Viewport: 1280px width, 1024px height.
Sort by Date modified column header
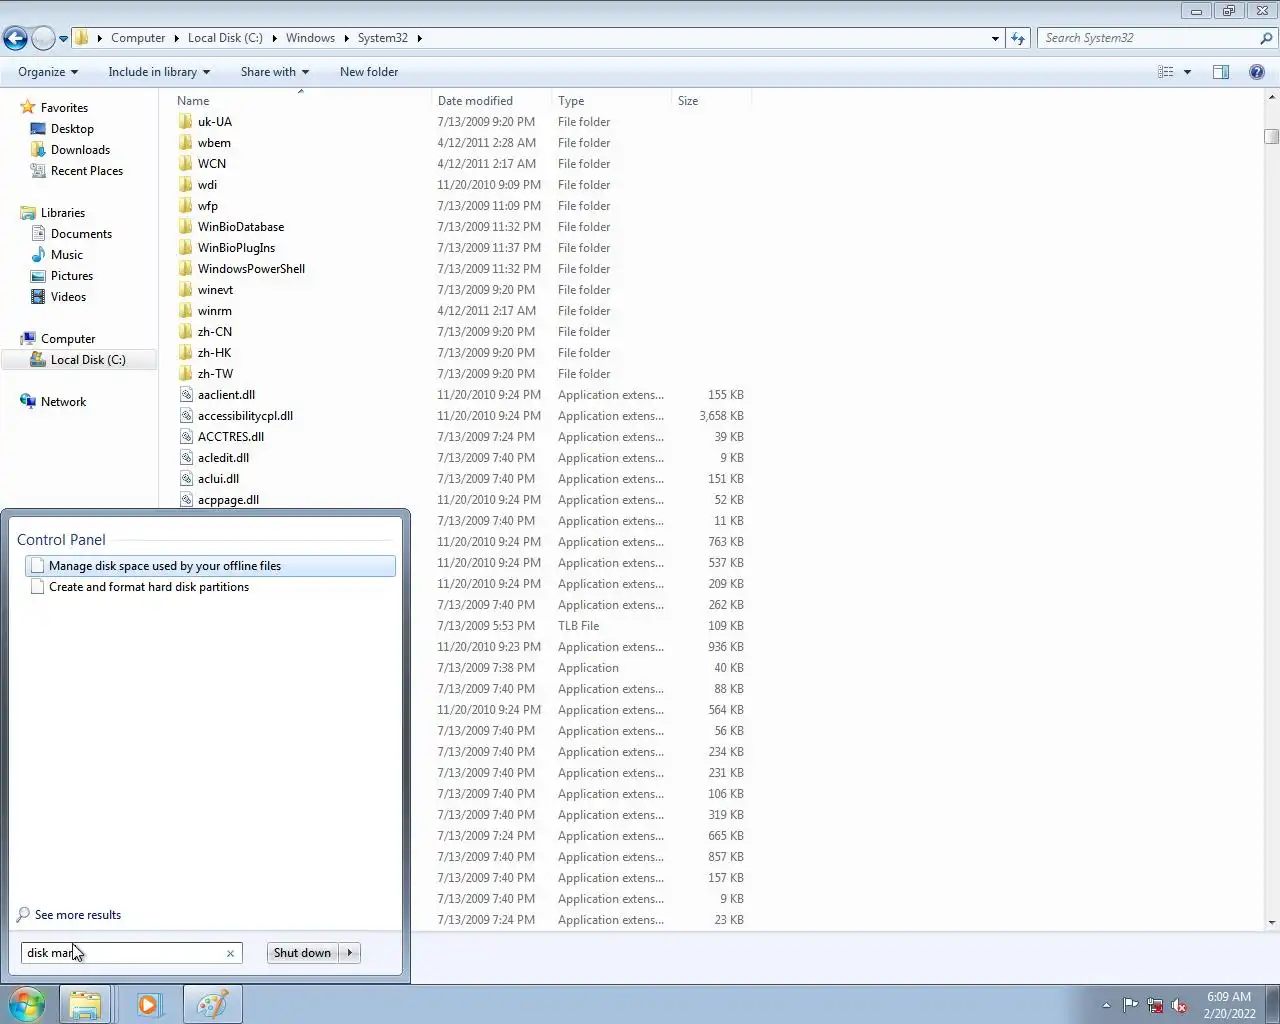[475, 101]
